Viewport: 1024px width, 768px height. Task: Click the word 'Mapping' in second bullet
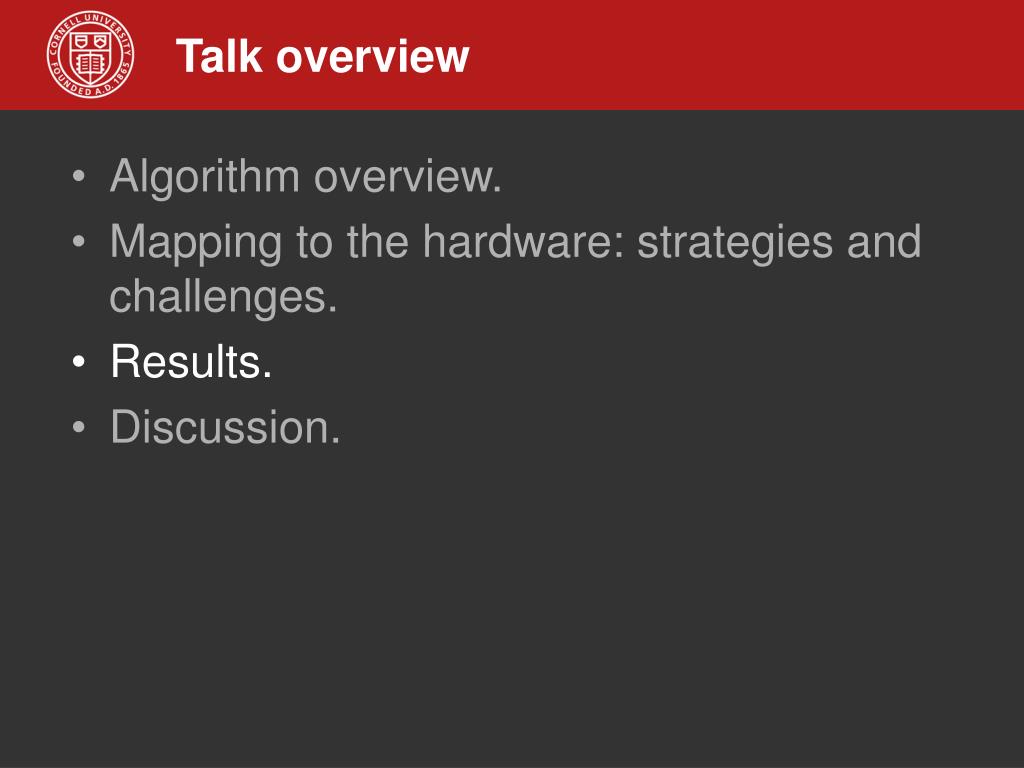[196, 243]
